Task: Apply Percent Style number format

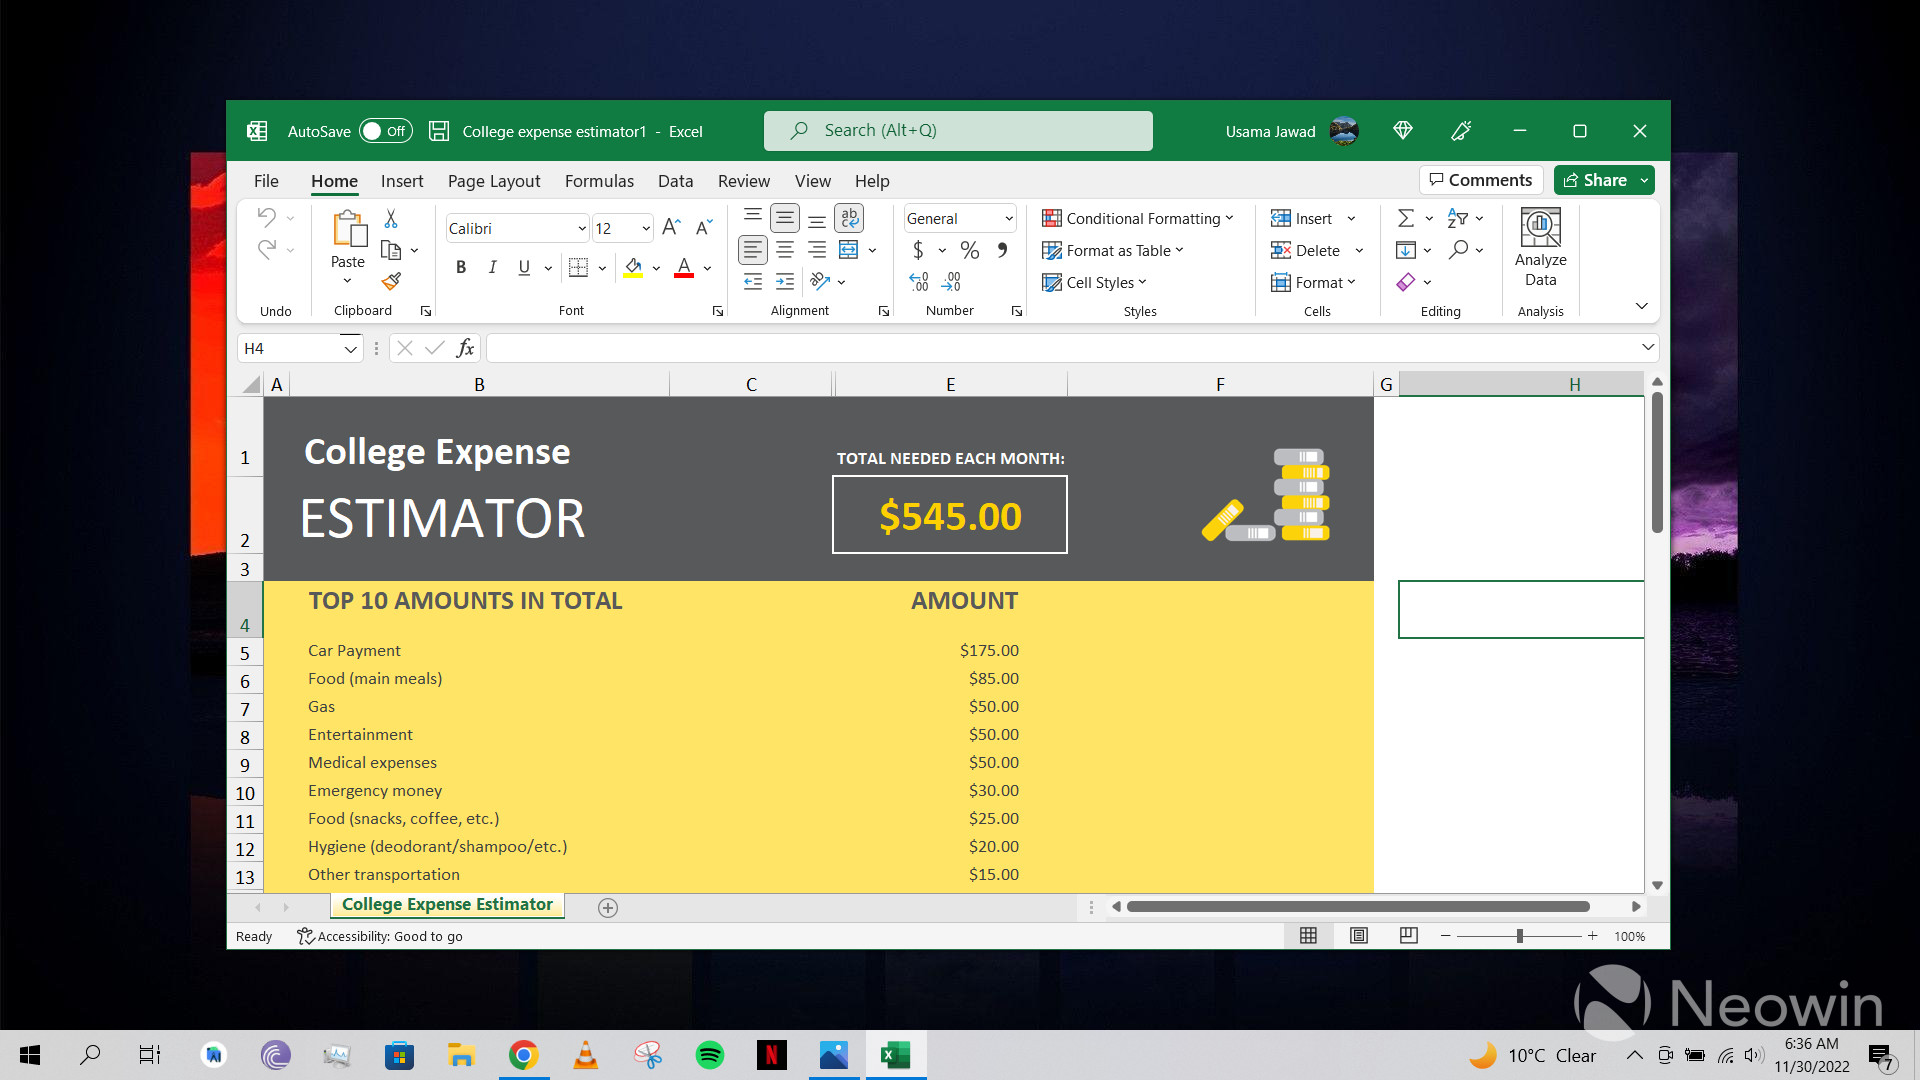Action: click(x=968, y=250)
